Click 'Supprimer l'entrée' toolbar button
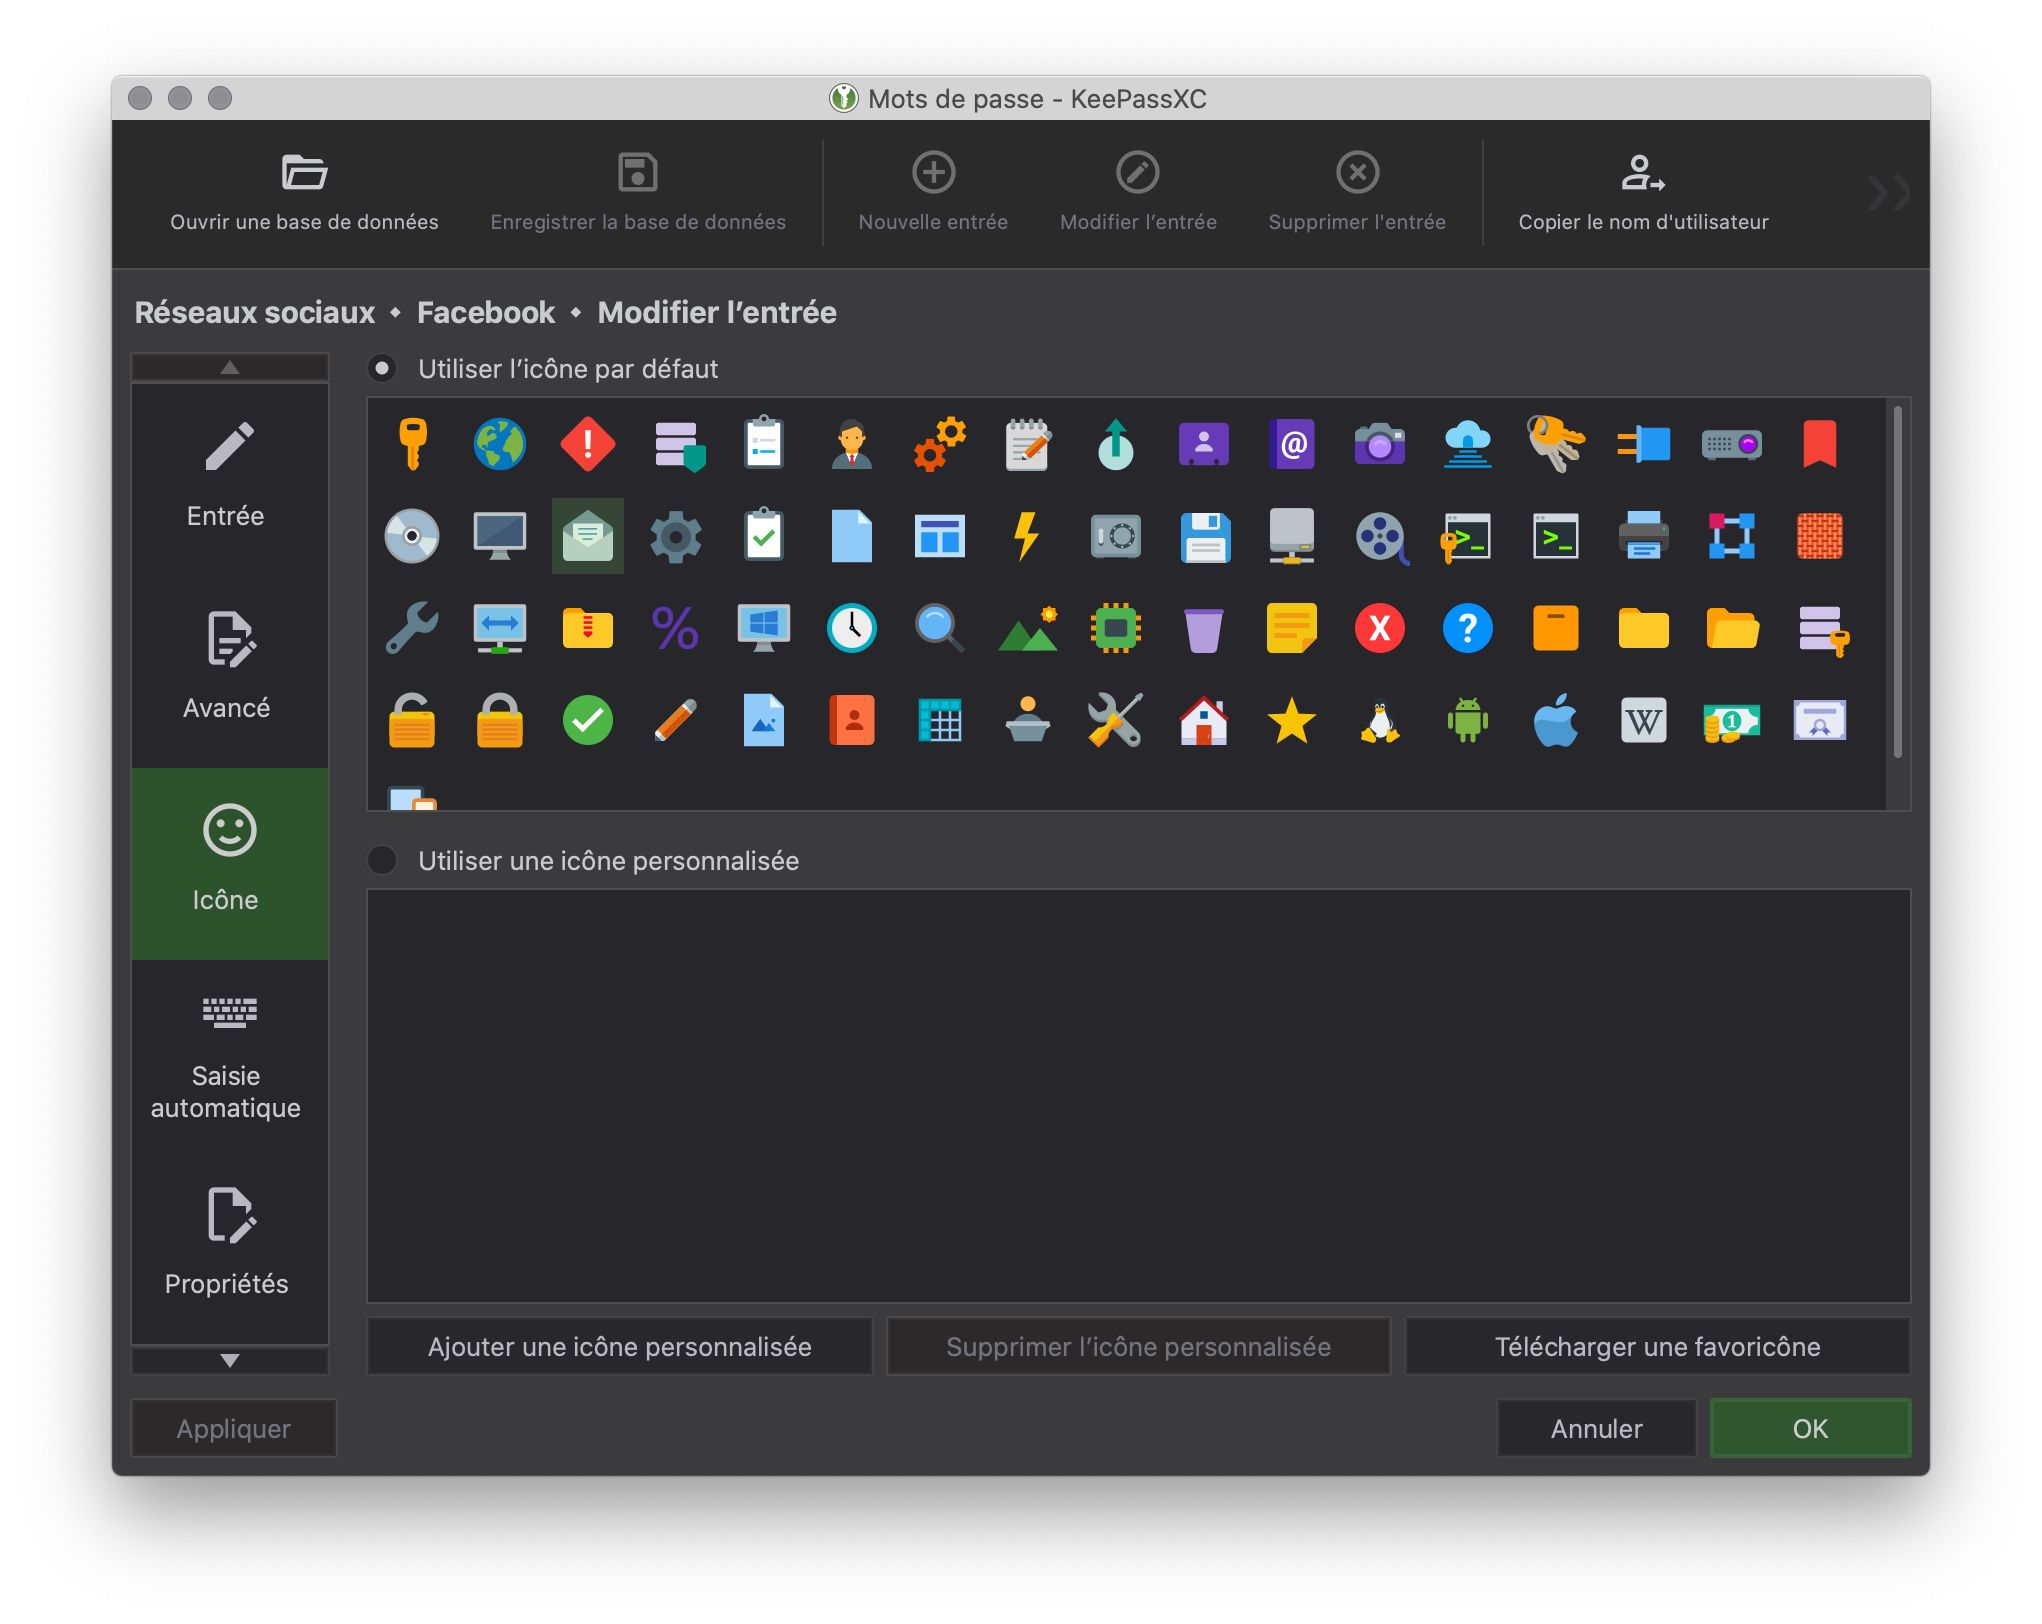The height and width of the screenshot is (1624, 2042). tap(1357, 194)
